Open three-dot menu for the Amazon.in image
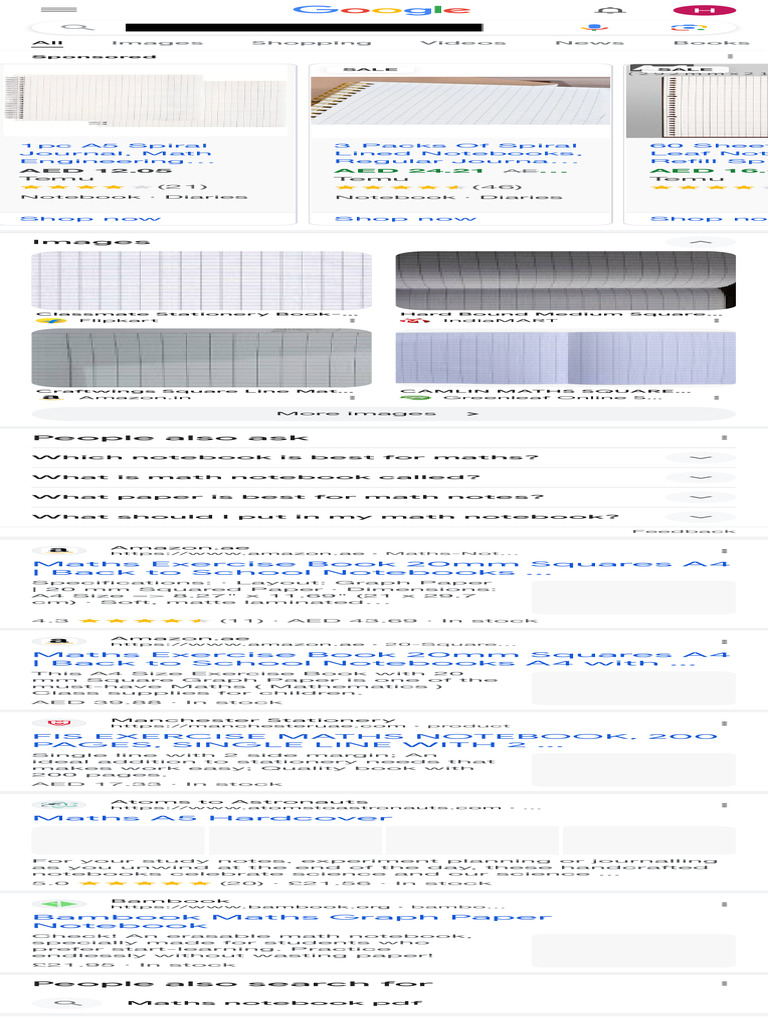 (353, 397)
